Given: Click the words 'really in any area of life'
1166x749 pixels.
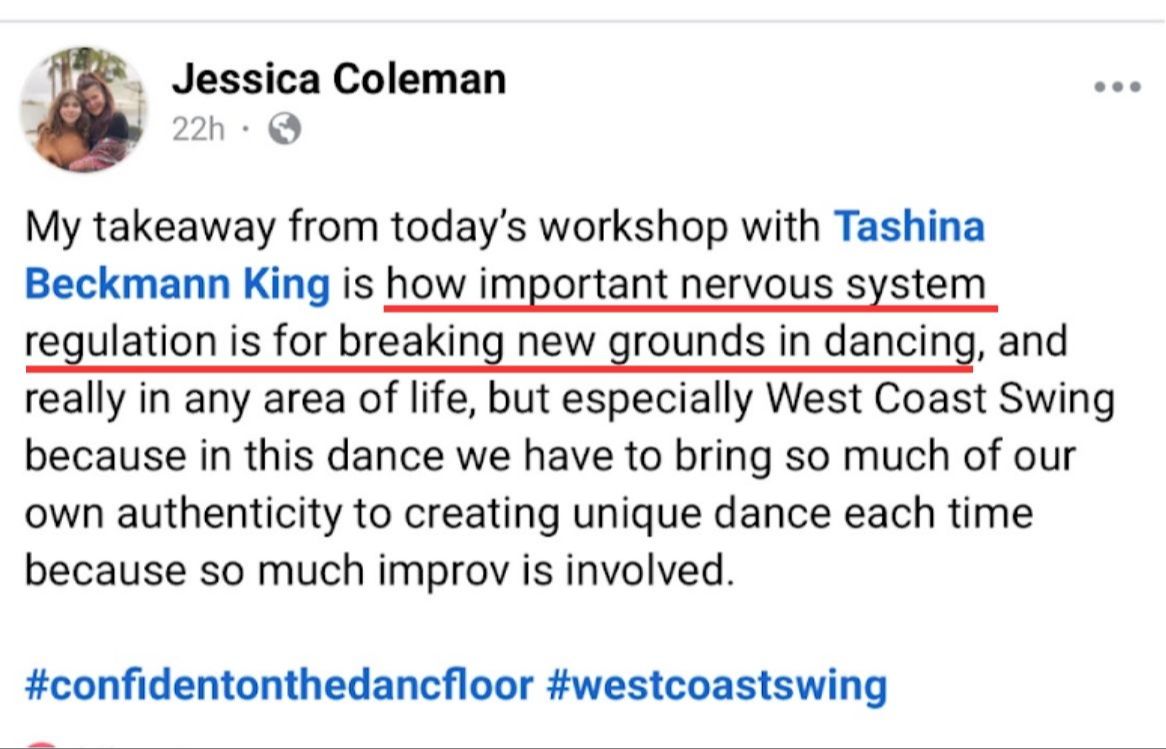Looking at the screenshot, I should tap(251, 399).
